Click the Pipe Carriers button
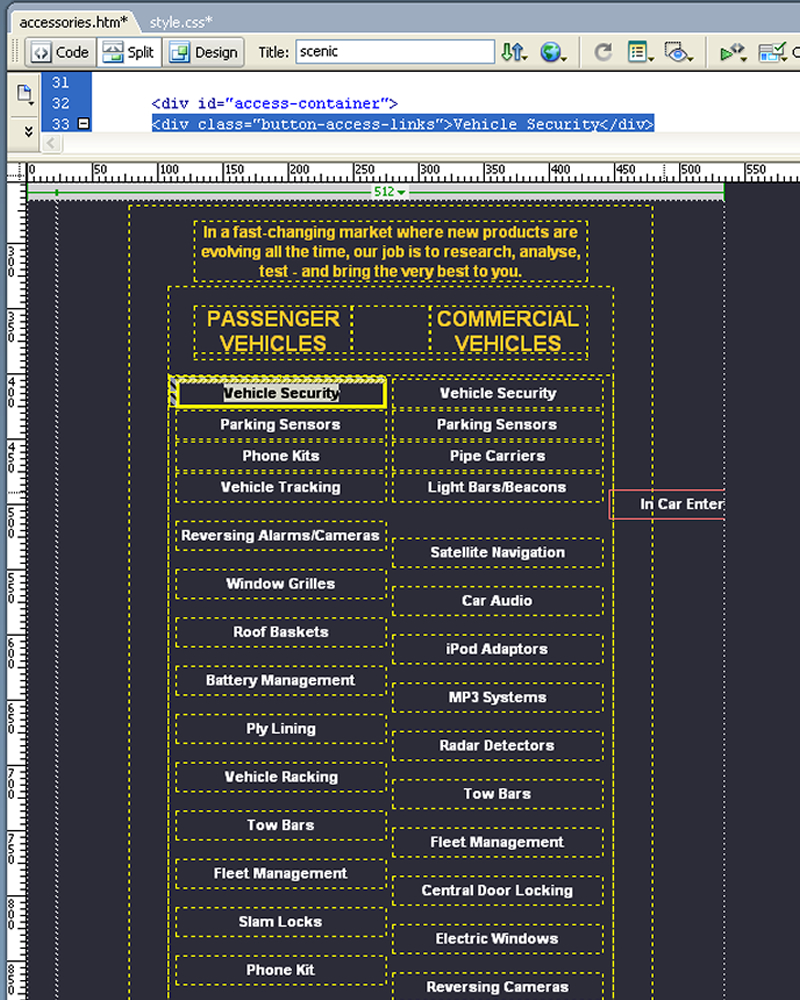 [498, 455]
